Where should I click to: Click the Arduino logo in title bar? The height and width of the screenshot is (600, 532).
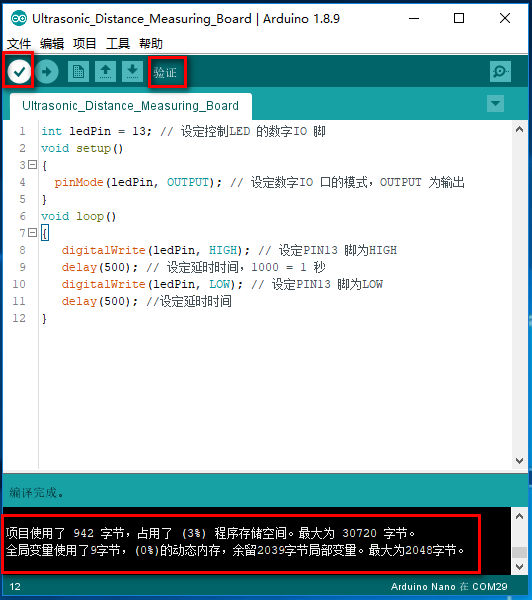pyautogui.click(x=19, y=18)
